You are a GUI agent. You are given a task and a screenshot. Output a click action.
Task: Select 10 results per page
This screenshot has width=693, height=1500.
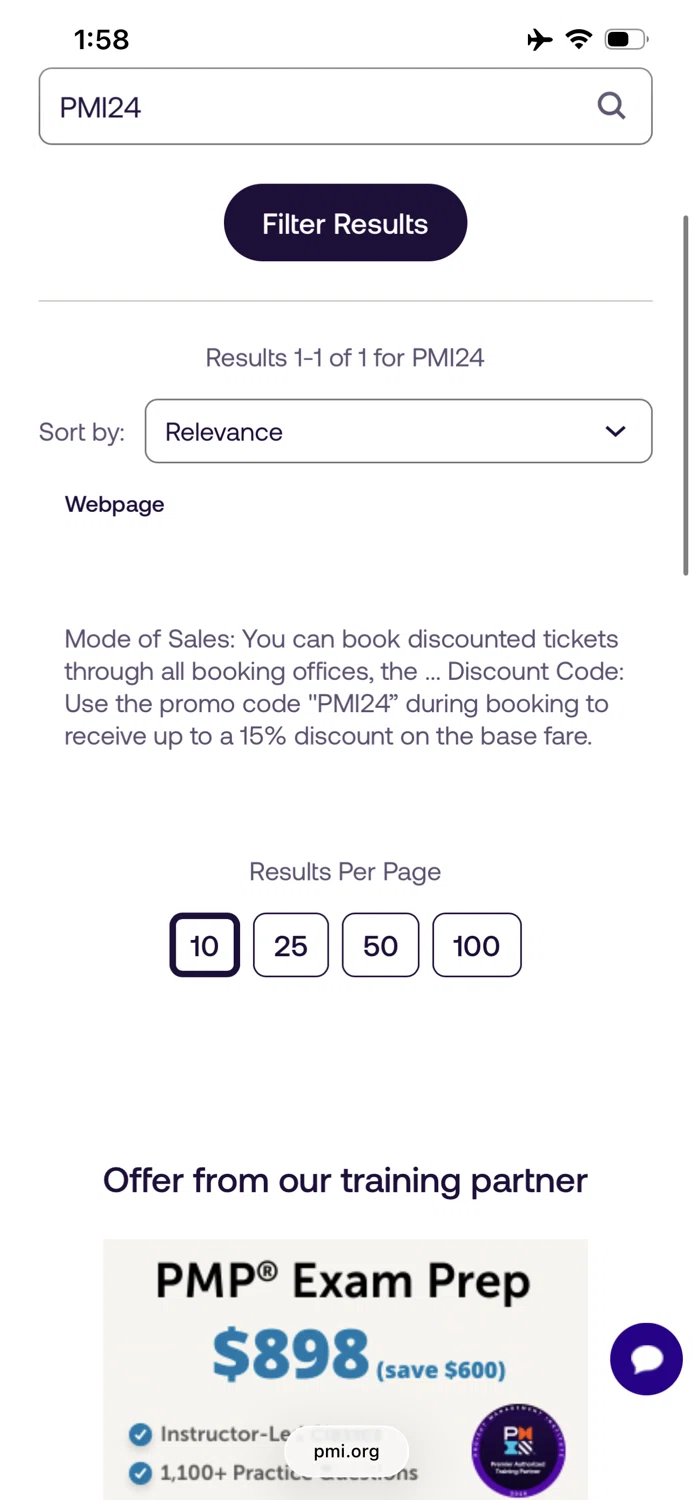click(x=204, y=945)
